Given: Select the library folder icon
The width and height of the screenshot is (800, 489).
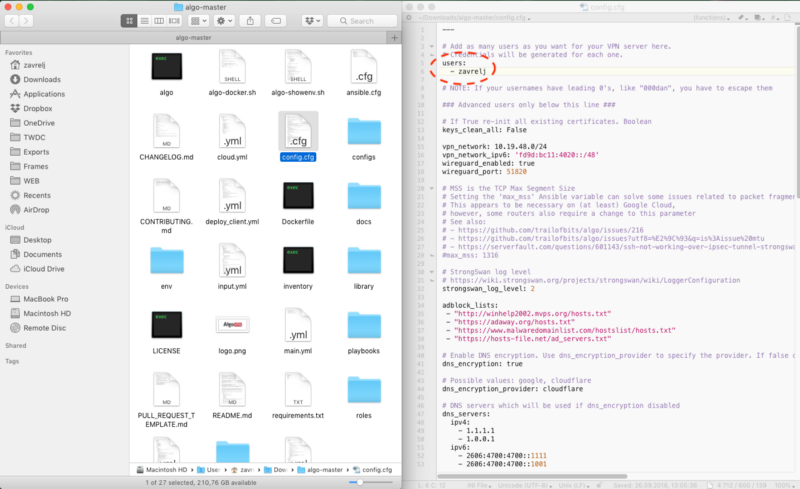Looking at the screenshot, I should pyautogui.click(x=364, y=261).
